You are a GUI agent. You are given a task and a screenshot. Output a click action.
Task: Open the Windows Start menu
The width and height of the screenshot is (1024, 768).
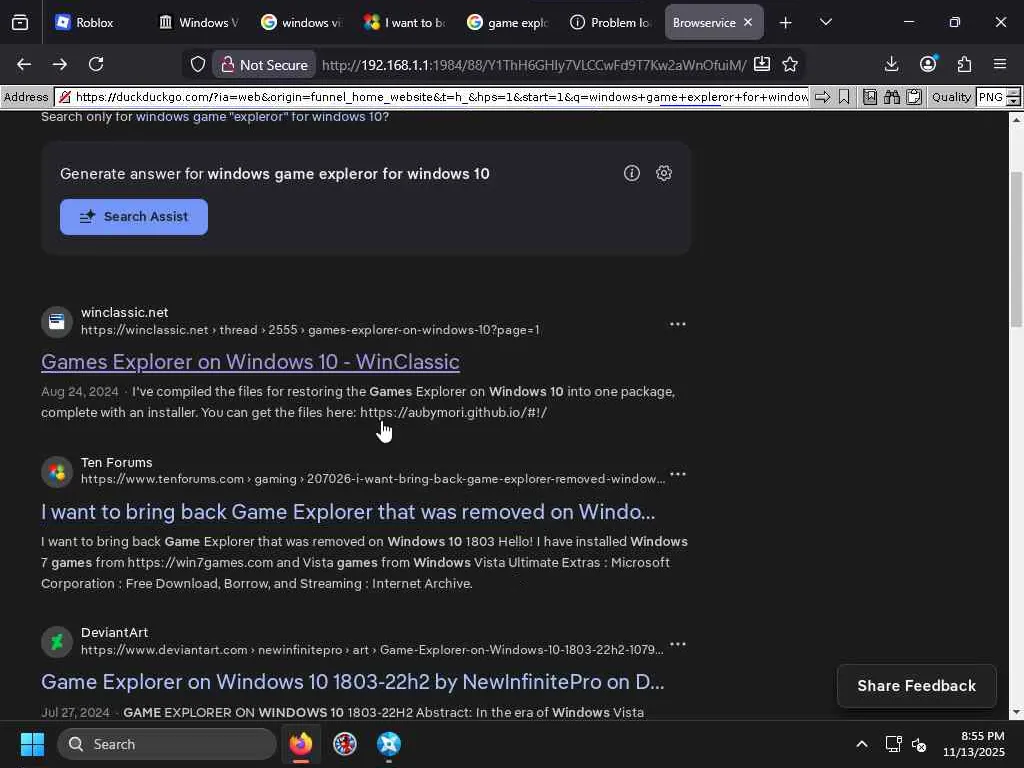point(32,744)
